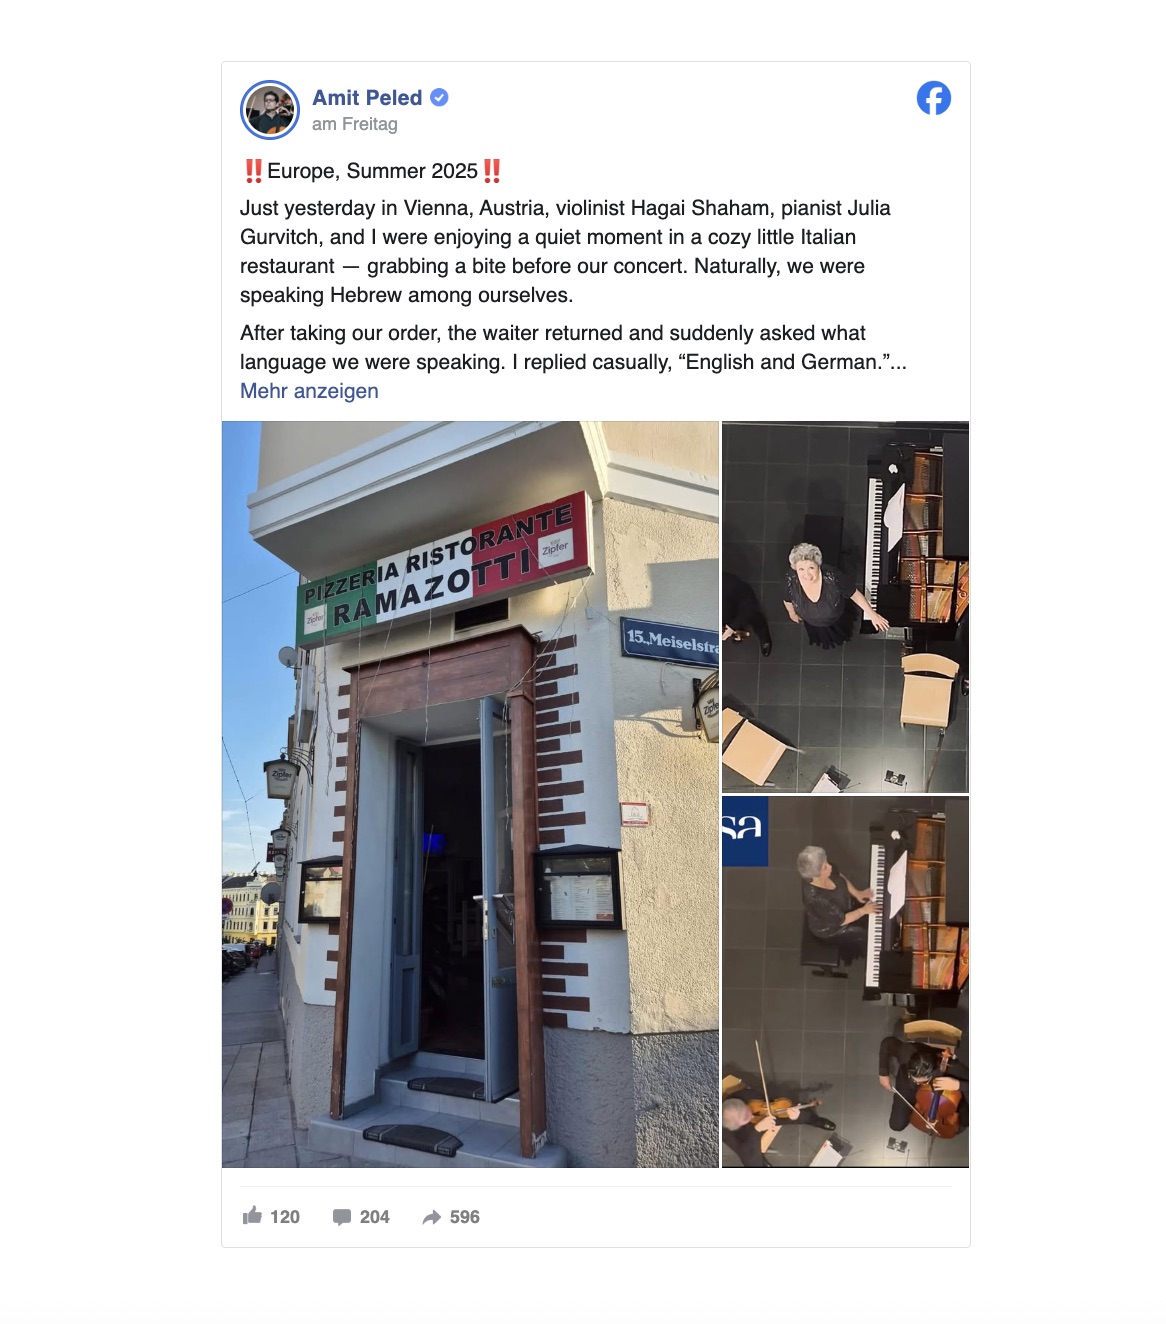The image size is (1166, 1324).
Task: Click Amit Peled's profile picture
Action: click(x=270, y=110)
